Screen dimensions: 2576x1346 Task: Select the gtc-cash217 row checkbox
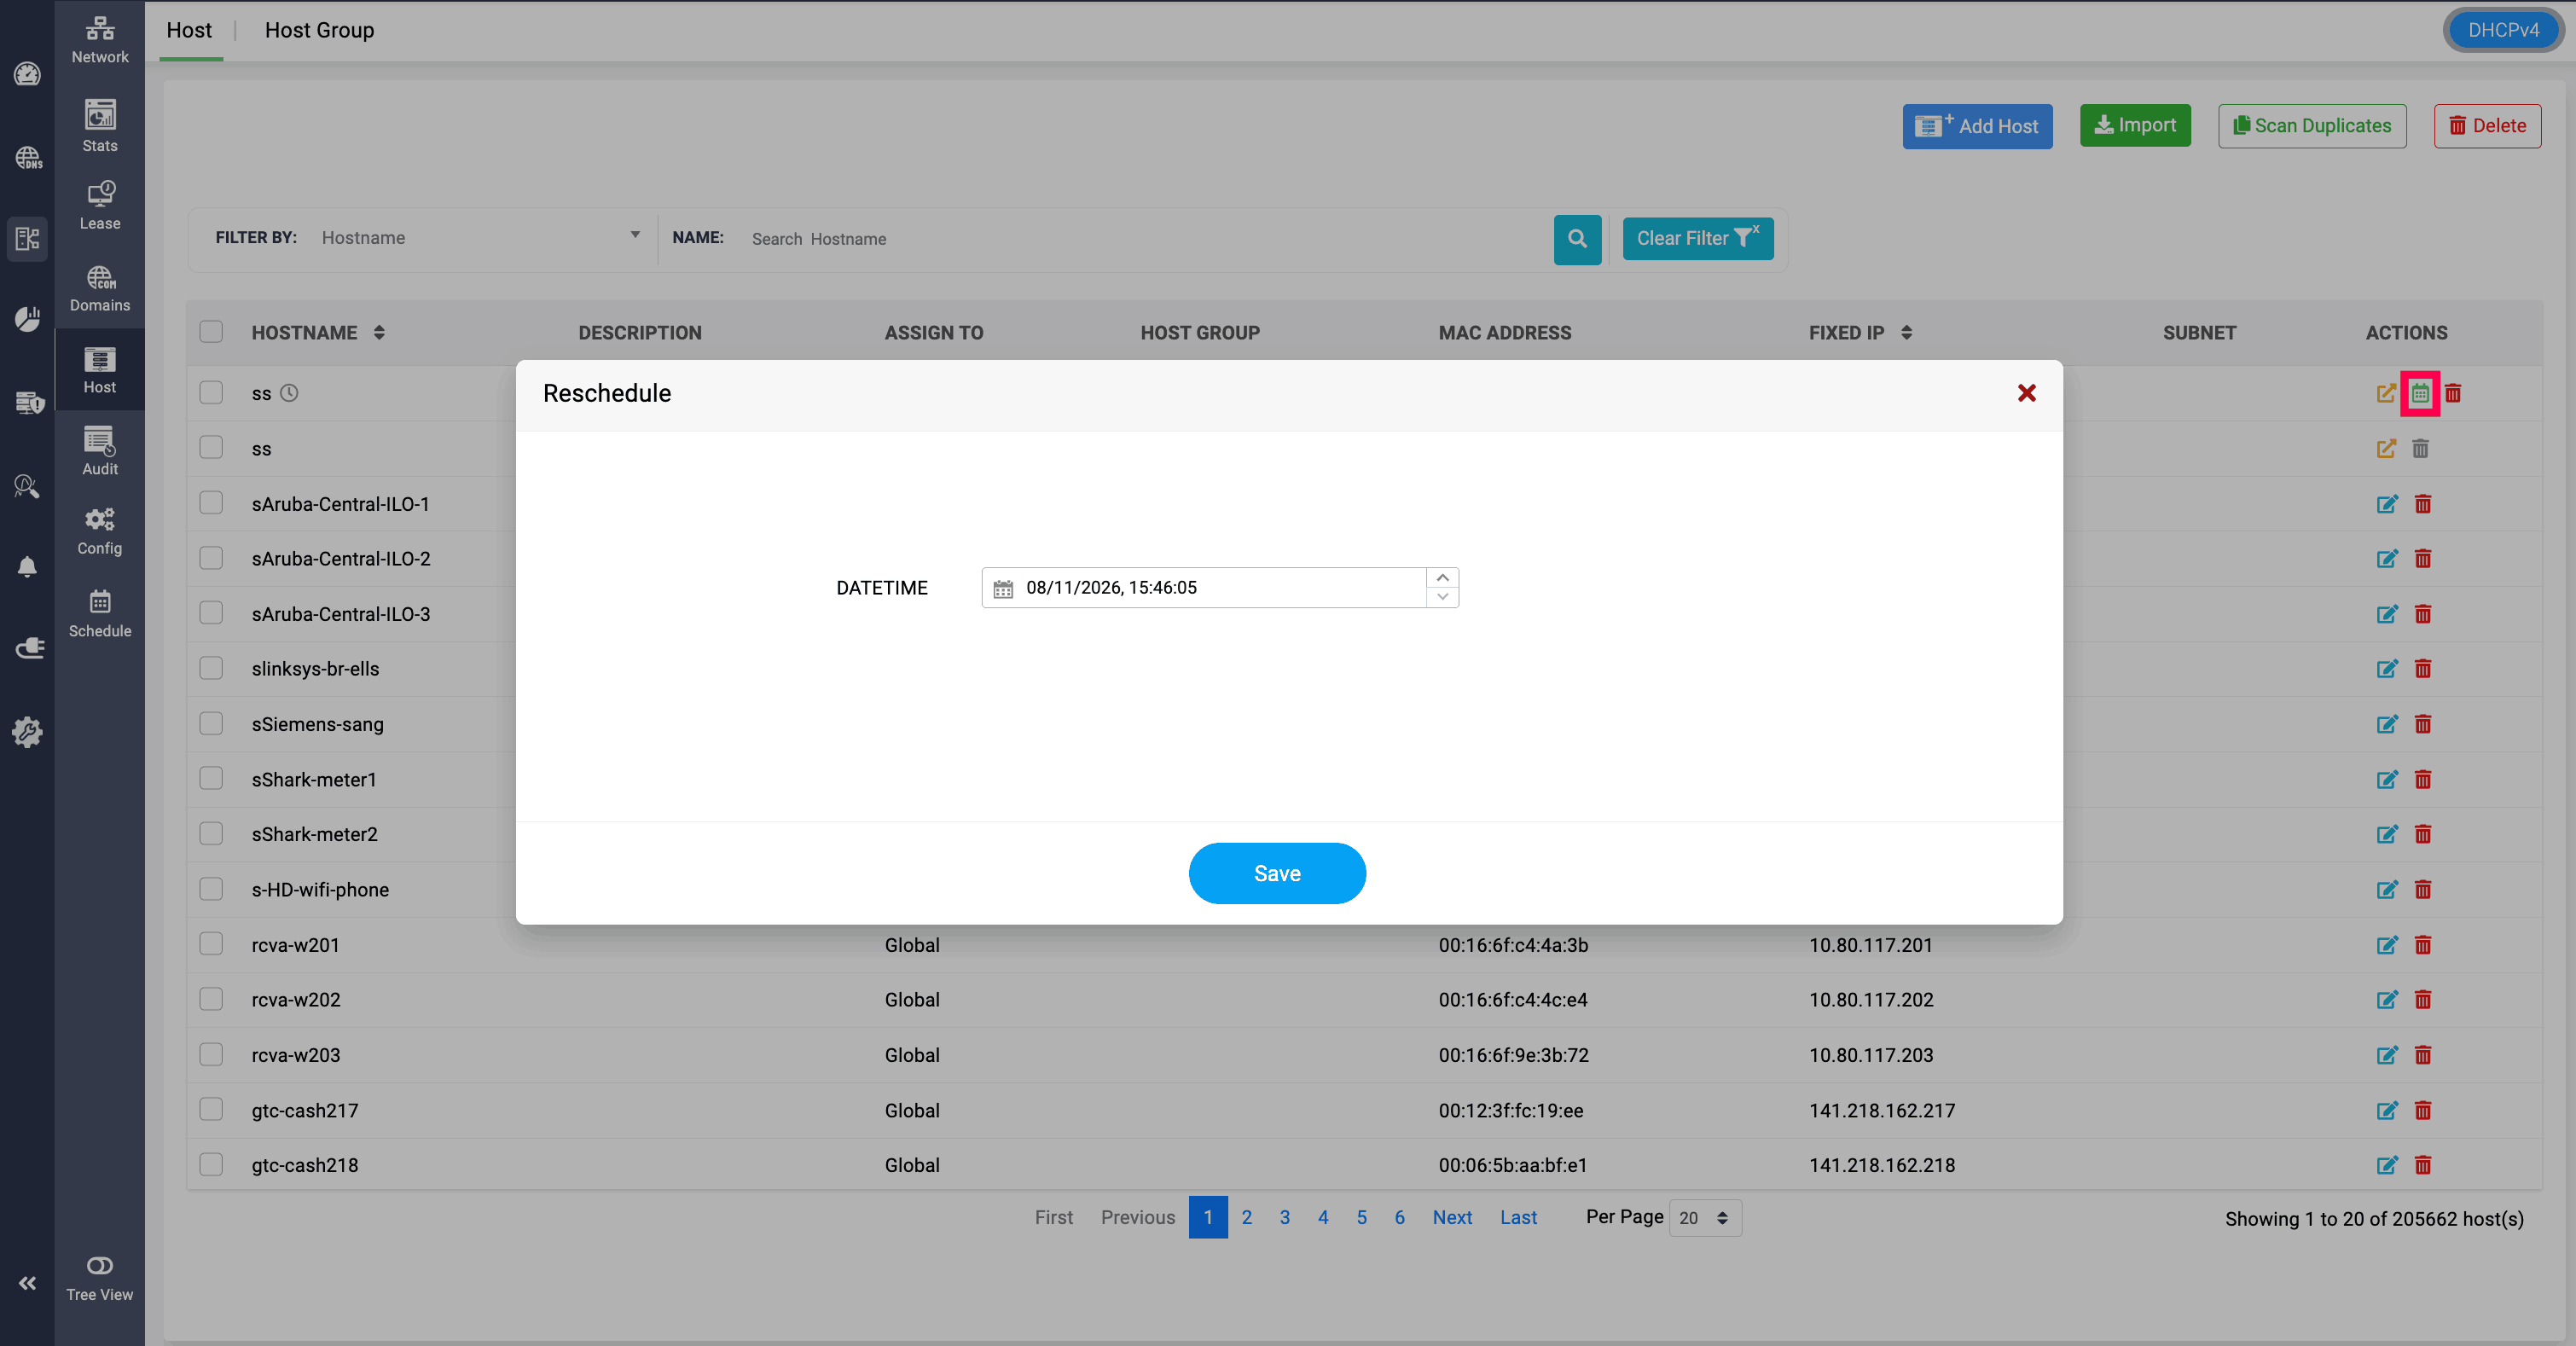211,1109
